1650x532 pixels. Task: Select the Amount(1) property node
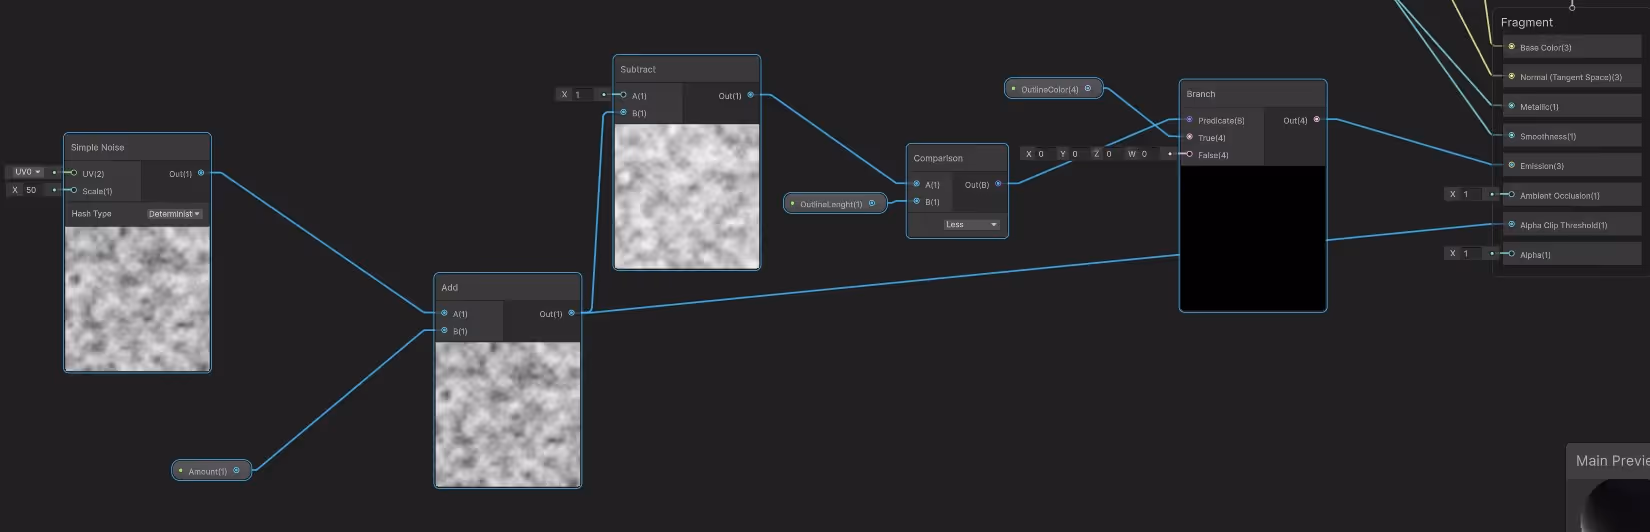click(211, 470)
